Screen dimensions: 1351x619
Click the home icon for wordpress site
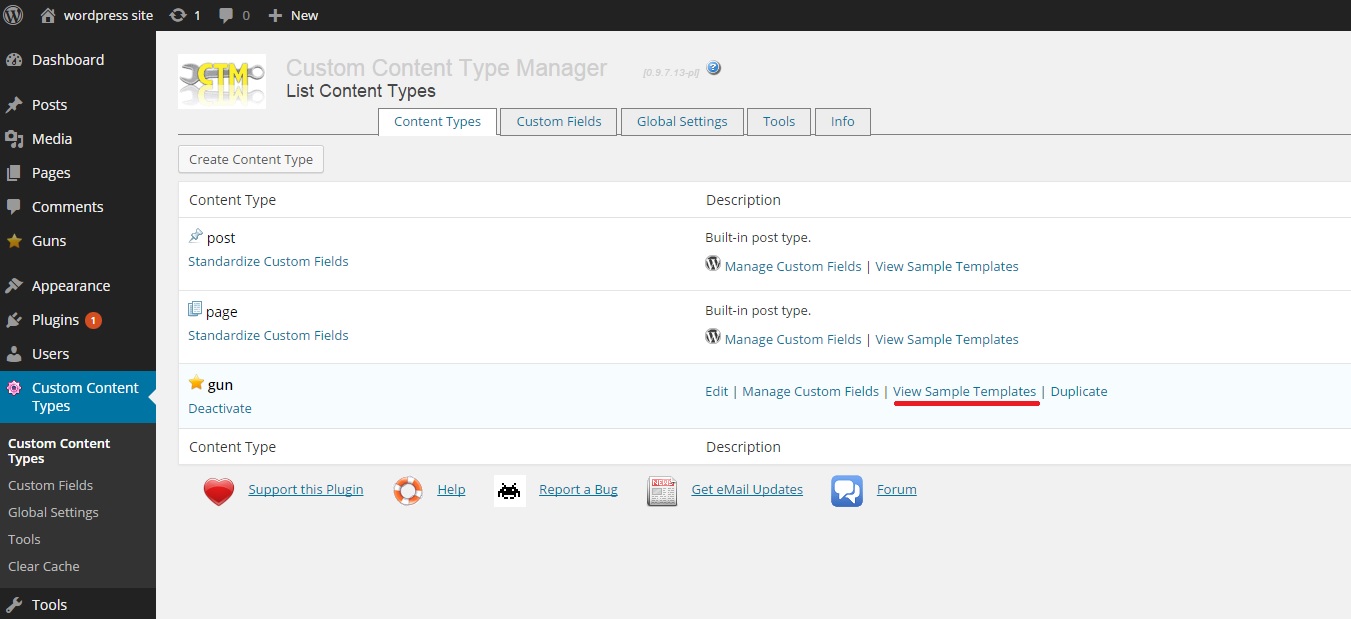point(48,15)
